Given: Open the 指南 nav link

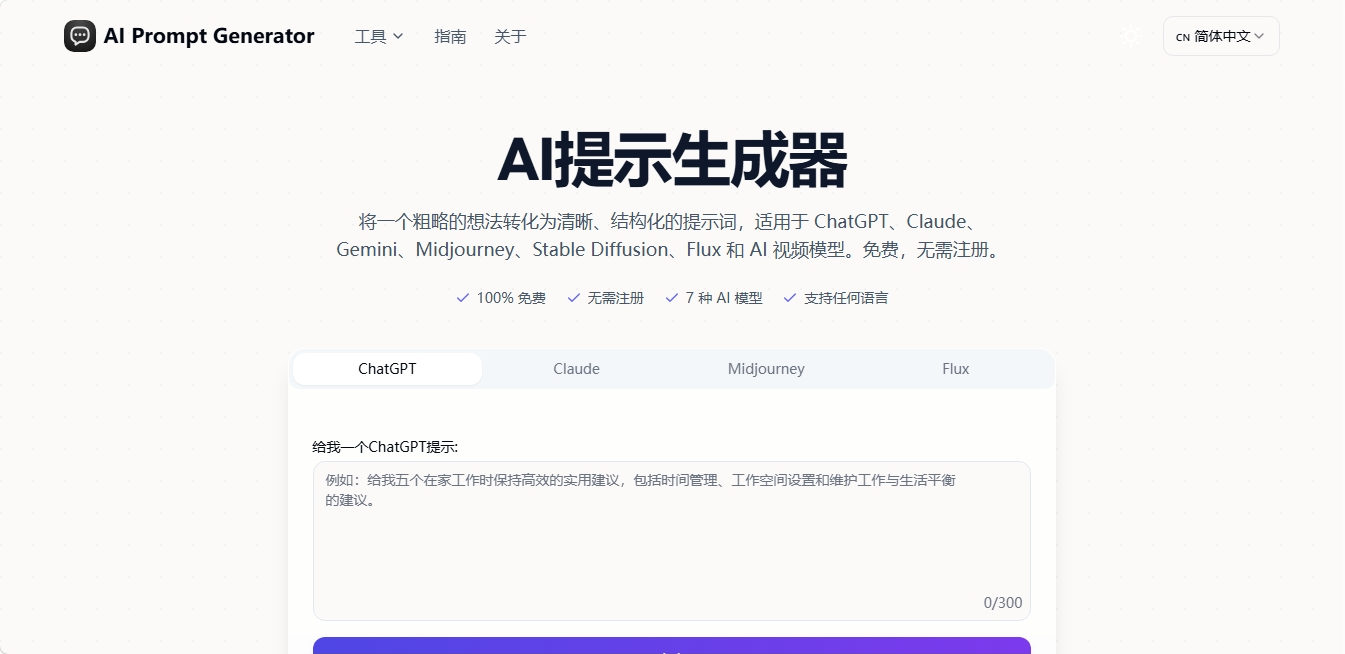Looking at the screenshot, I should click(450, 36).
